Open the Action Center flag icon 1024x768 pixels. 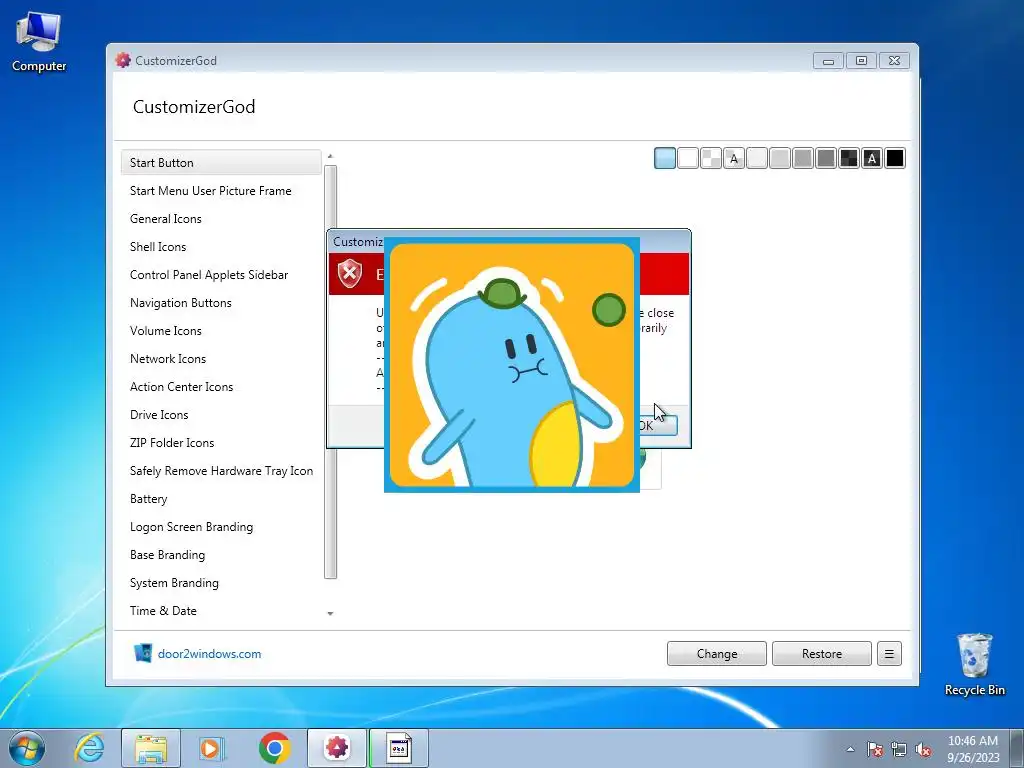point(875,749)
